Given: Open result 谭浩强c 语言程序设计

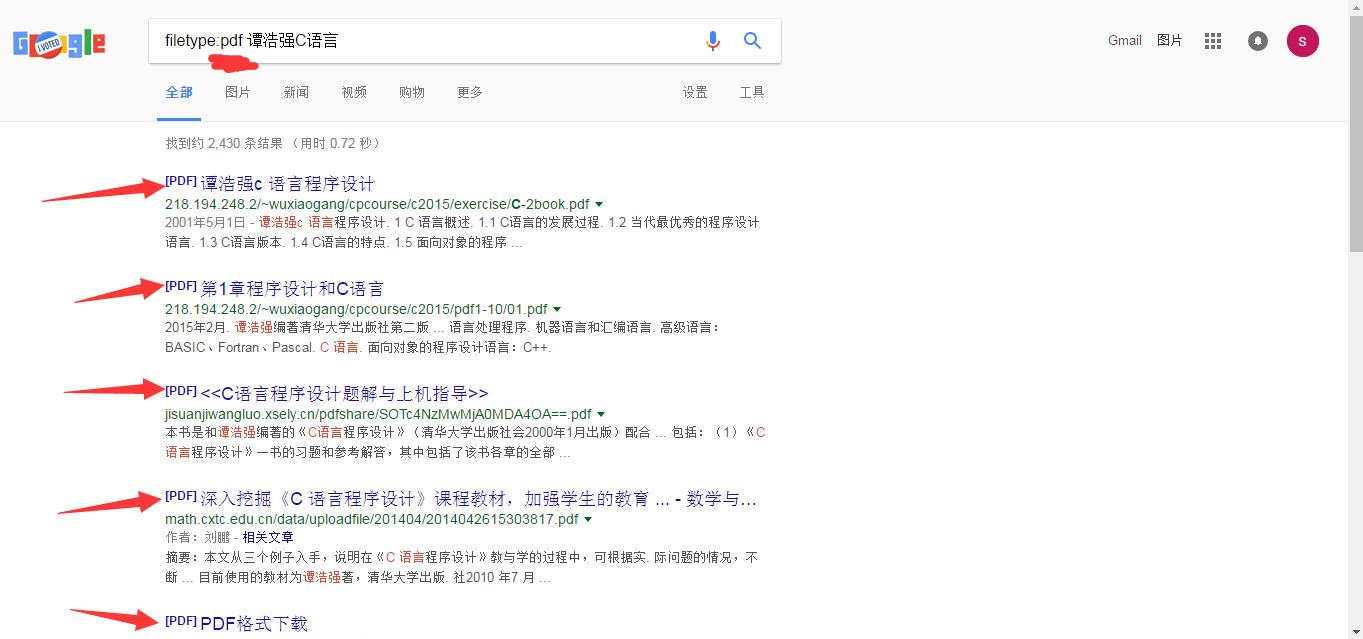Looking at the screenshot, I should [288, 184].
